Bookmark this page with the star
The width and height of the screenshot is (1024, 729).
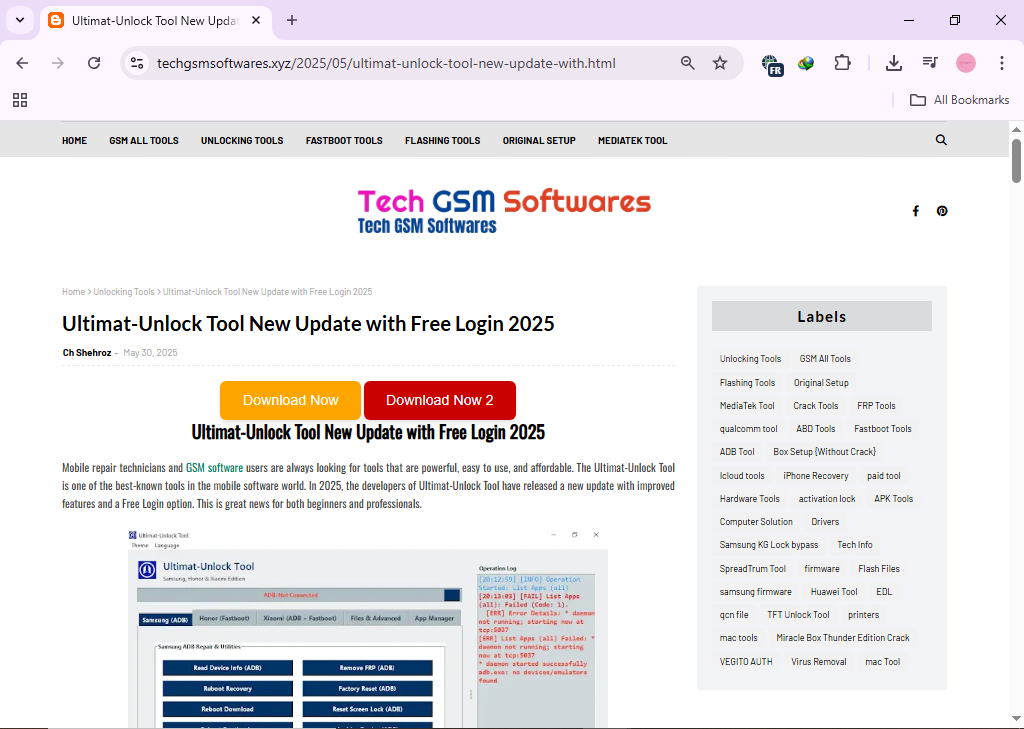click(x=720, y=63)
